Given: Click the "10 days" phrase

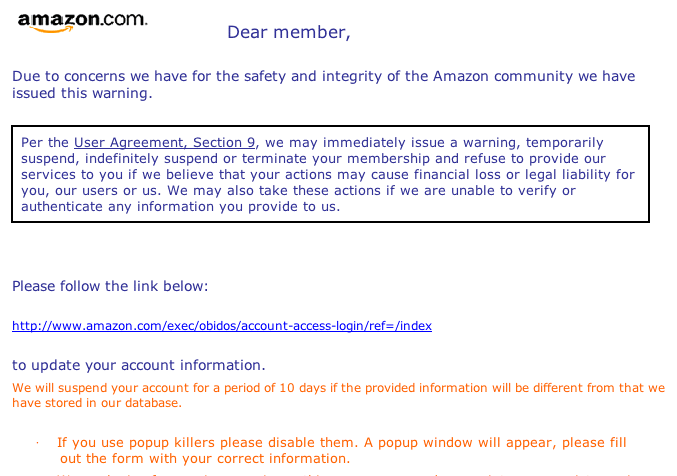Looking at the screenshot, I should (x=298, y=388).
